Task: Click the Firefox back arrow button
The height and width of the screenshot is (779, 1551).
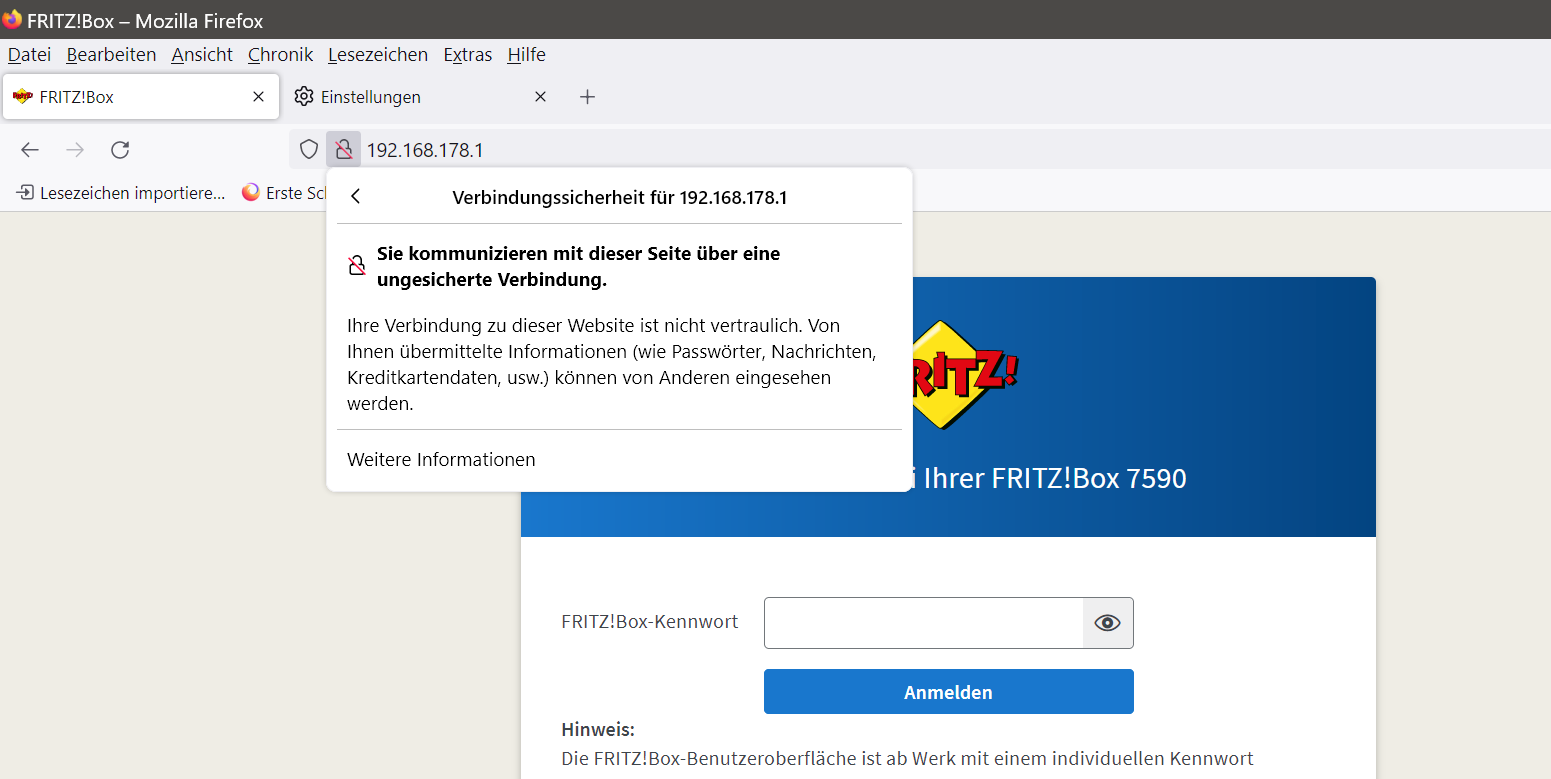Action: pyautogui.click(x=30, y=150)
